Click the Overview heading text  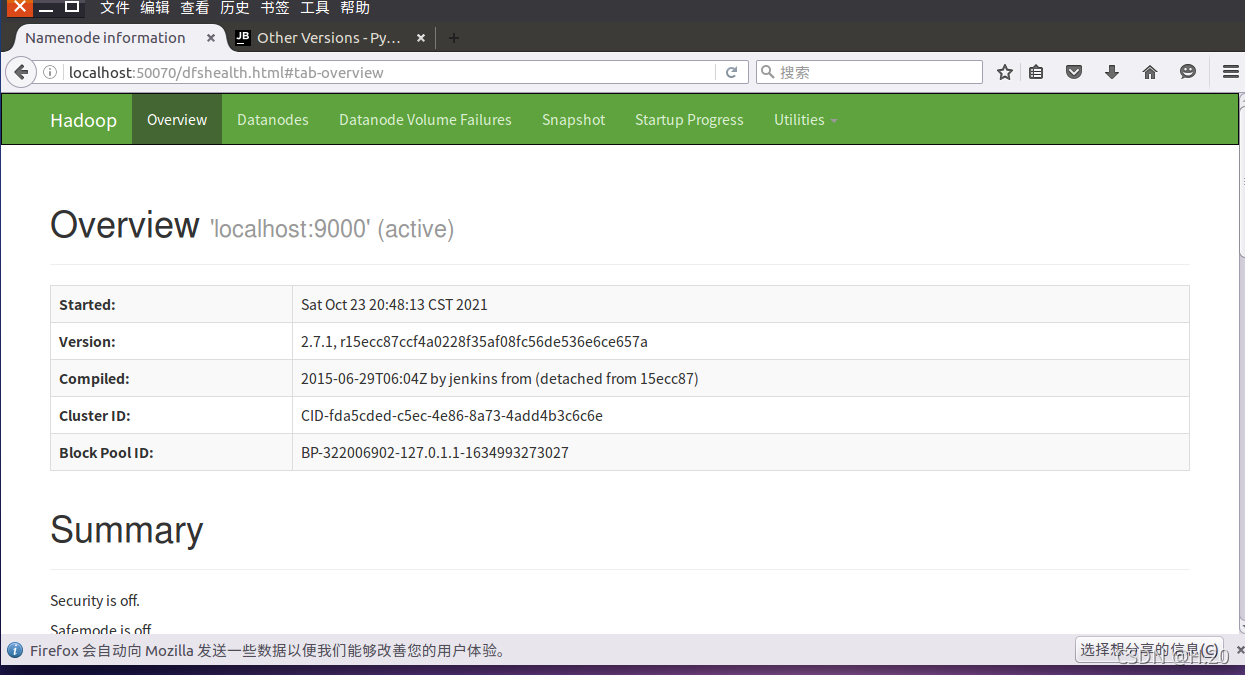[x=125, y=225]
